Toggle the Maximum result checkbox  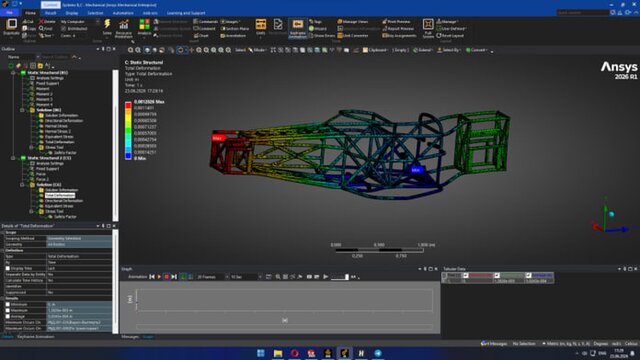coord(8,310)
